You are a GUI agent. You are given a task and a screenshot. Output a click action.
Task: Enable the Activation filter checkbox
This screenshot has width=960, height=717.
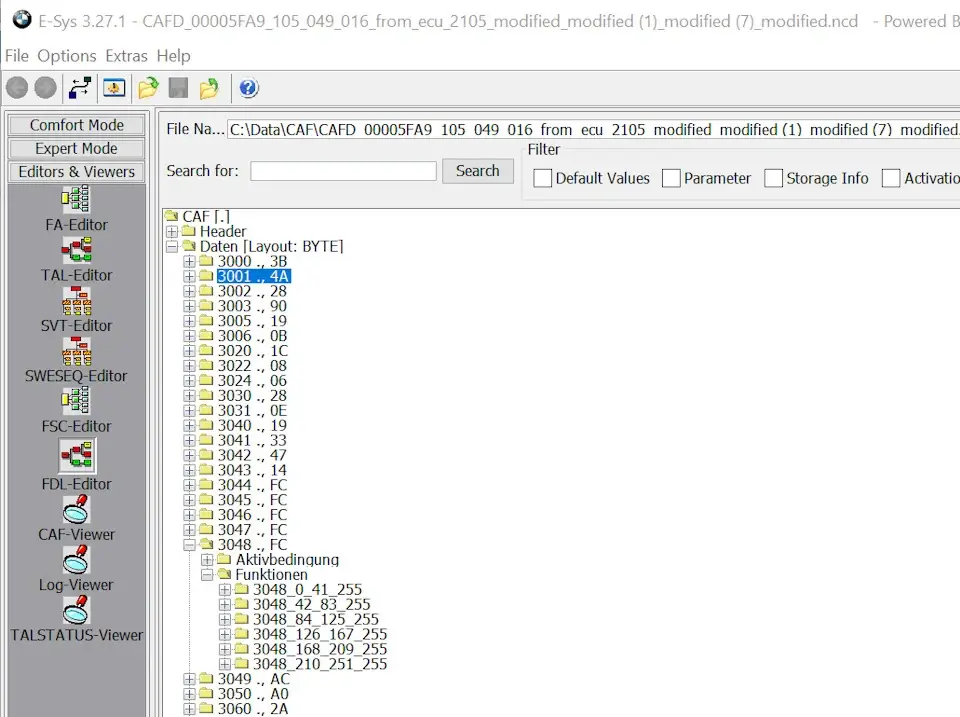[891, 178]
